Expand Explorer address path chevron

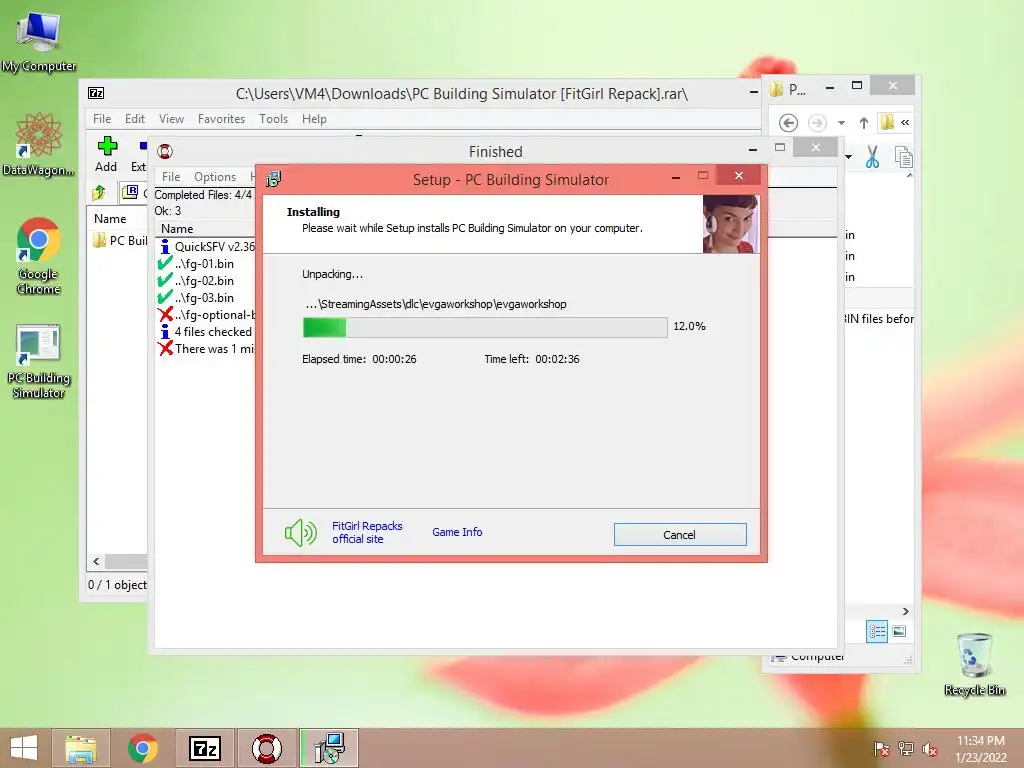point(905,122)
